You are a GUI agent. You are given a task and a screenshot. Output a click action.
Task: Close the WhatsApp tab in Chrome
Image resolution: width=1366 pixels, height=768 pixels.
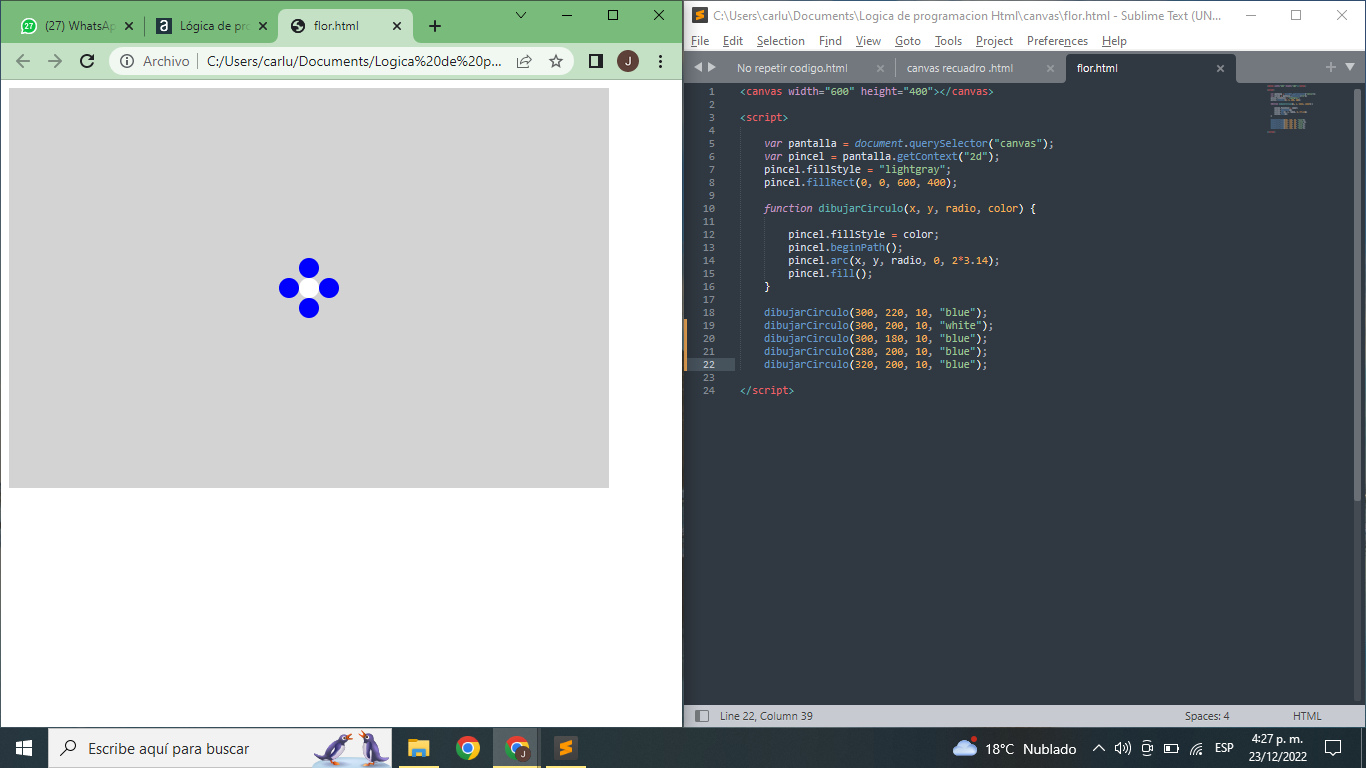(x=128, y=26)
